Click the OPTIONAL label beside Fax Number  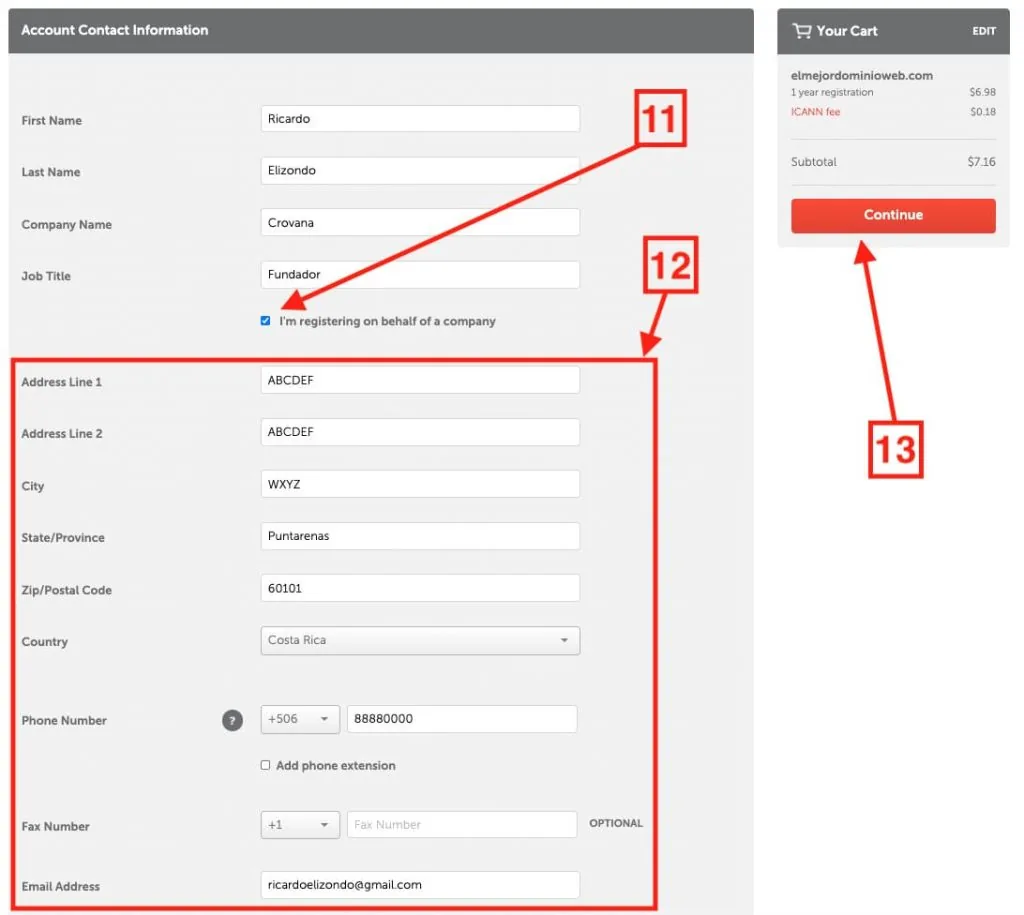616,823
